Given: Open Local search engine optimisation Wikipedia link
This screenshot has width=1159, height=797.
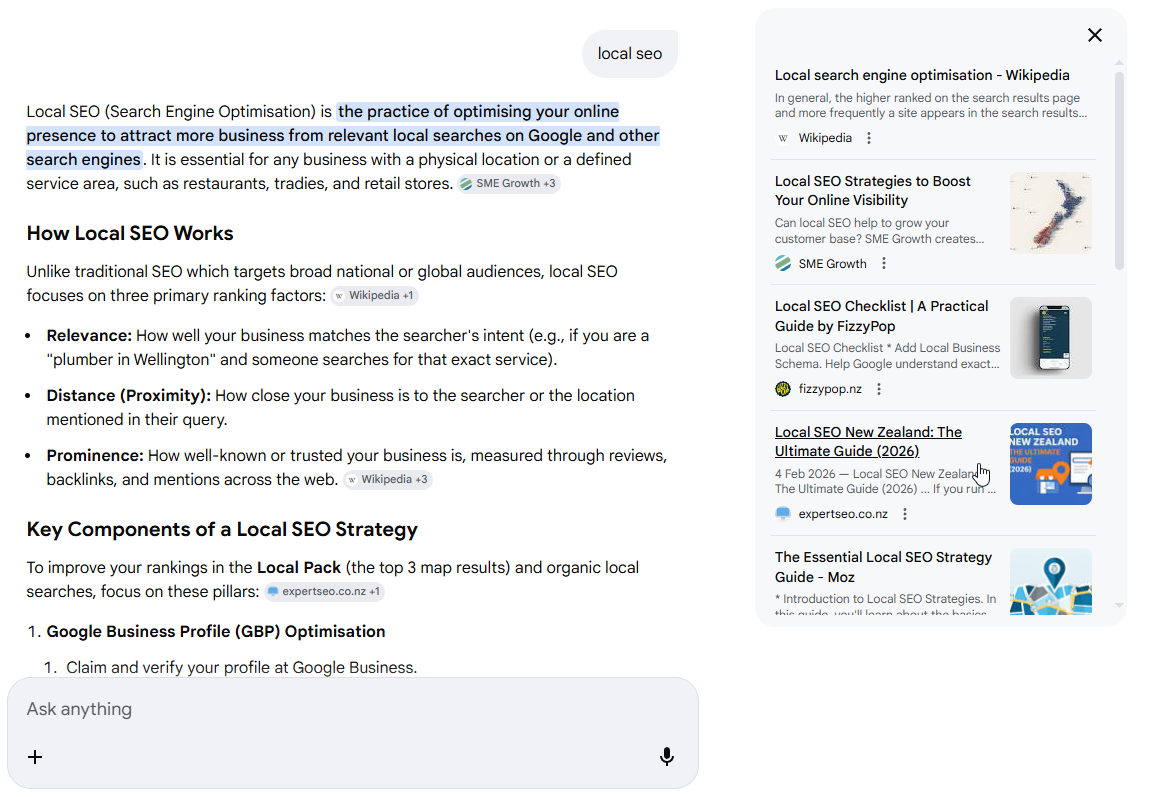Looking at the screenshot, I should coord(922,75).
